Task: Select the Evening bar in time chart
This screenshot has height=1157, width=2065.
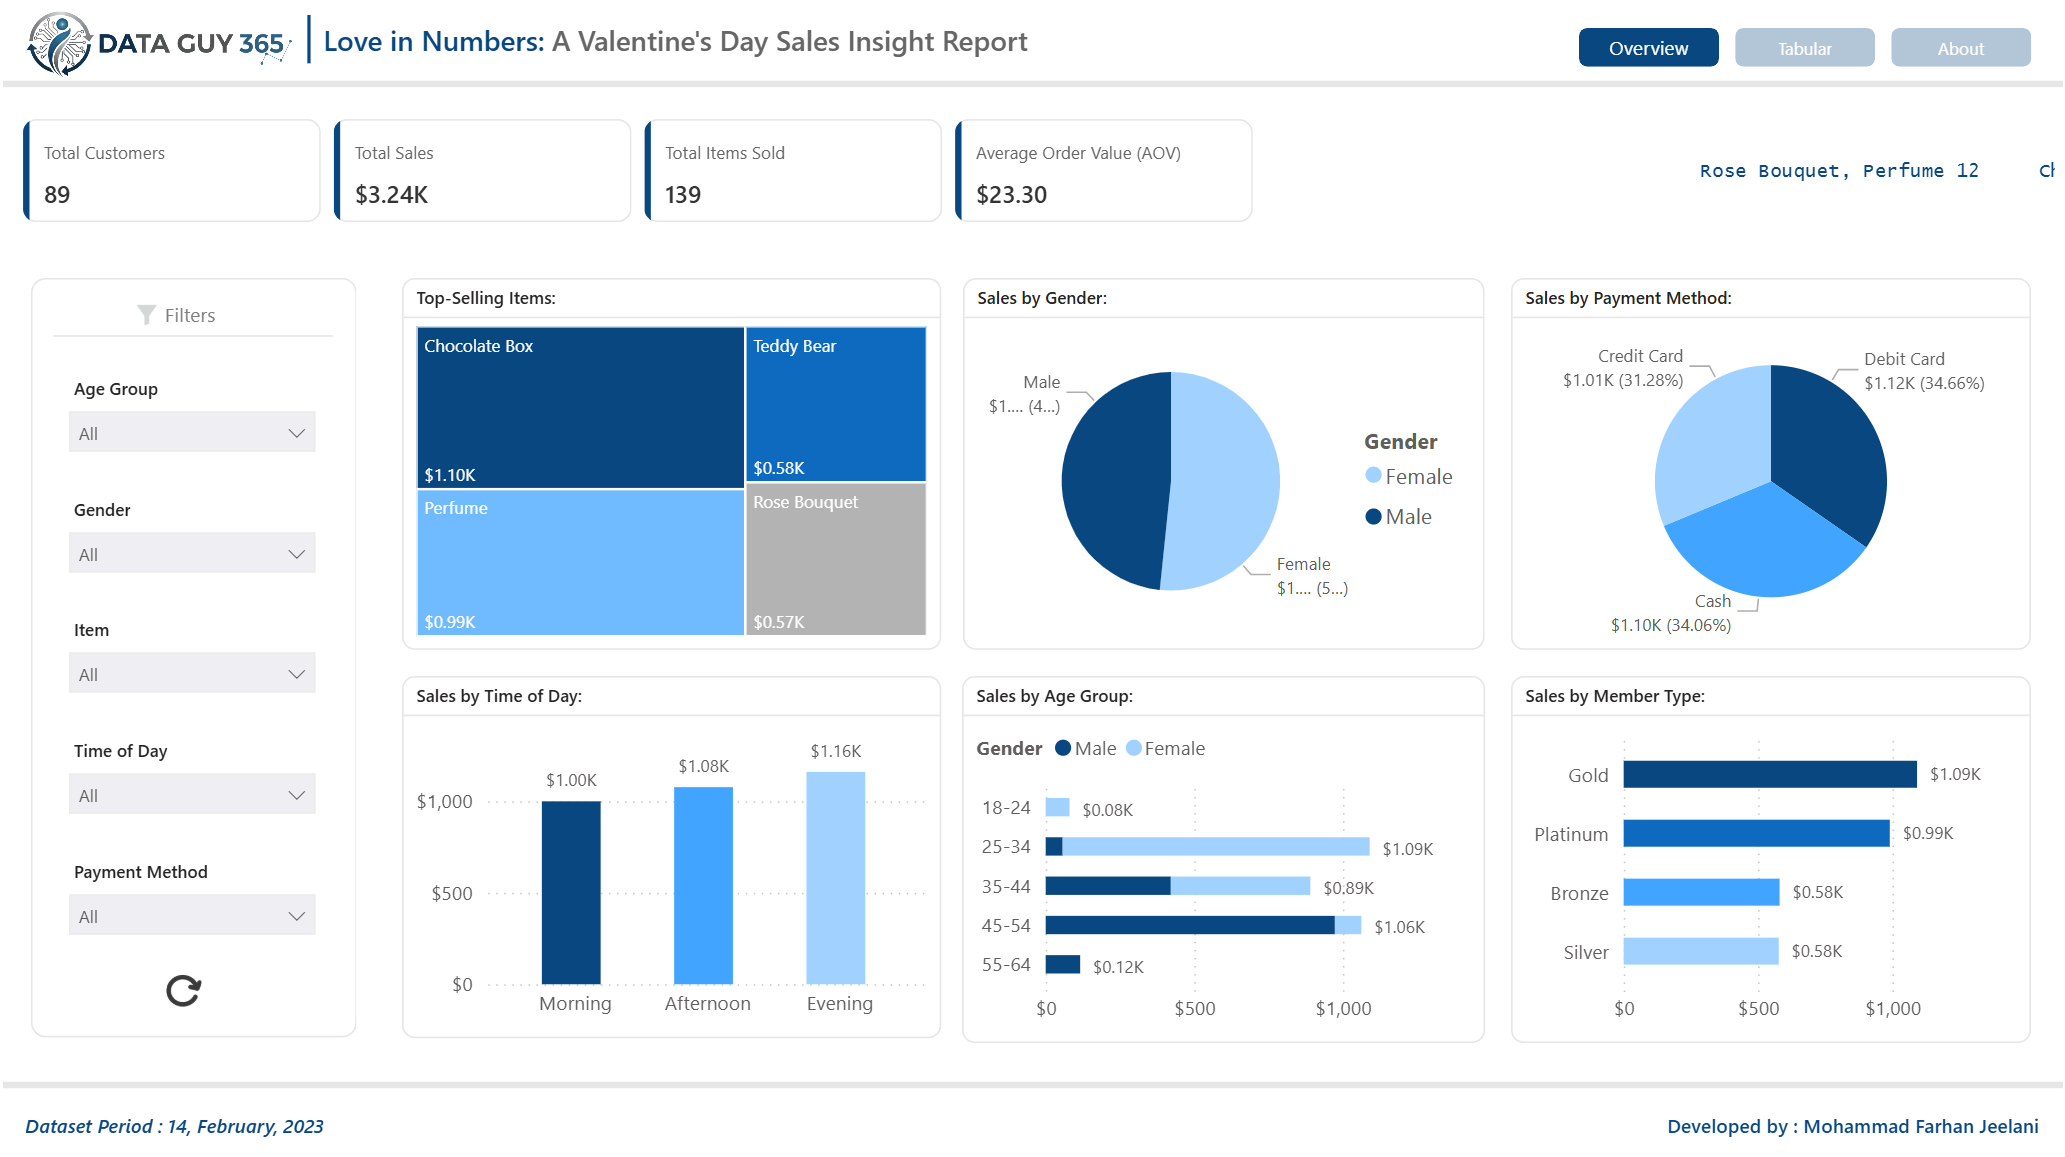Action: 835,877
